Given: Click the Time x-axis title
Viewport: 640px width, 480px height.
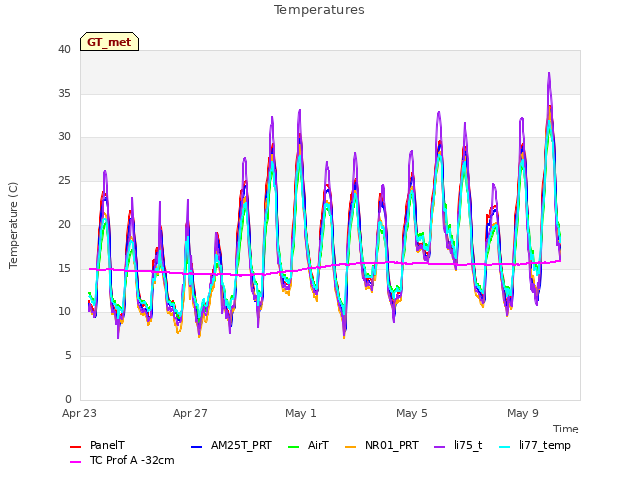Looking at the screenshot, I should click(x=566, y=429).
